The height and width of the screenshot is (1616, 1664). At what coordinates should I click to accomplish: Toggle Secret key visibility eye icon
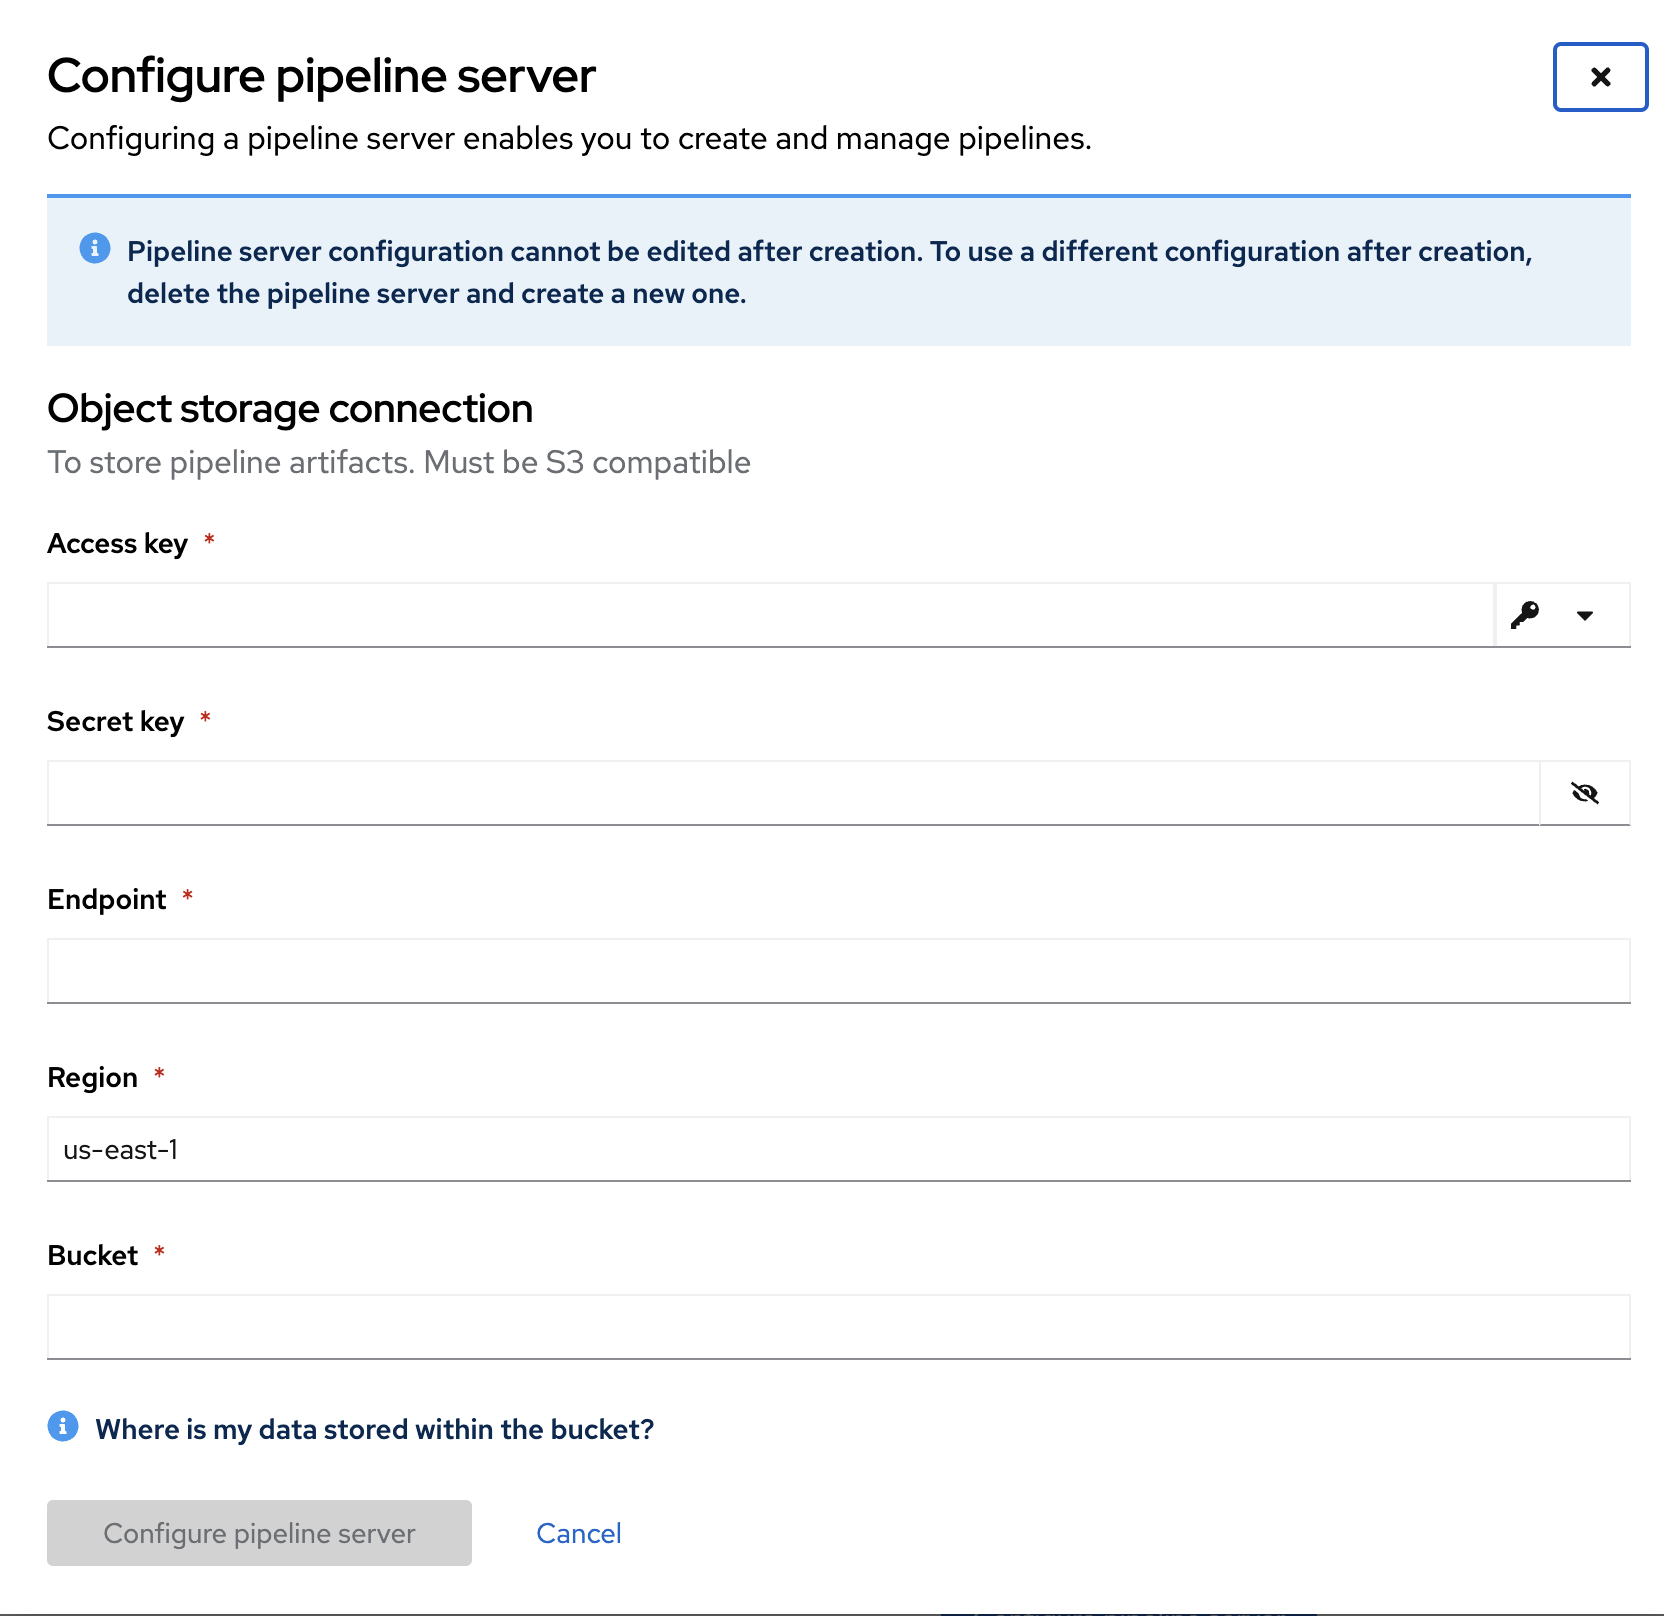1585,793
